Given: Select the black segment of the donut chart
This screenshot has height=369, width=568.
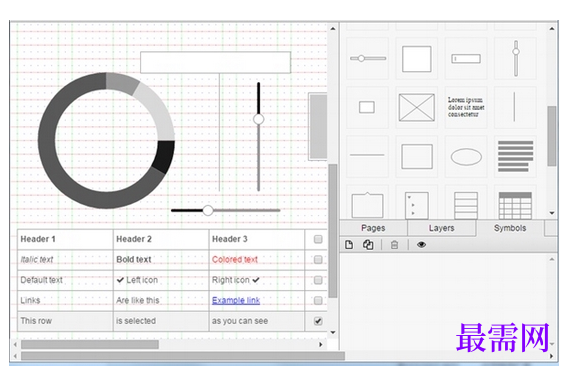Looking at the screenshot, I should (x=164, y=156).
